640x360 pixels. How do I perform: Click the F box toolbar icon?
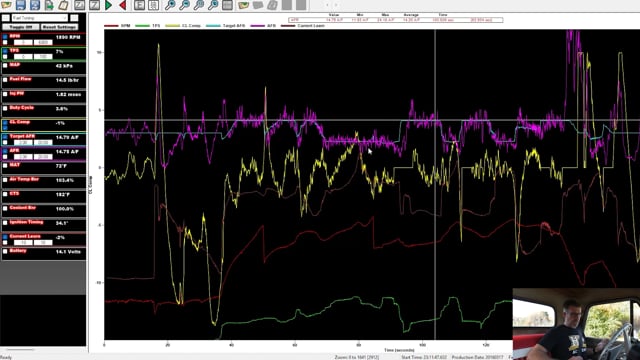point(139,5)
